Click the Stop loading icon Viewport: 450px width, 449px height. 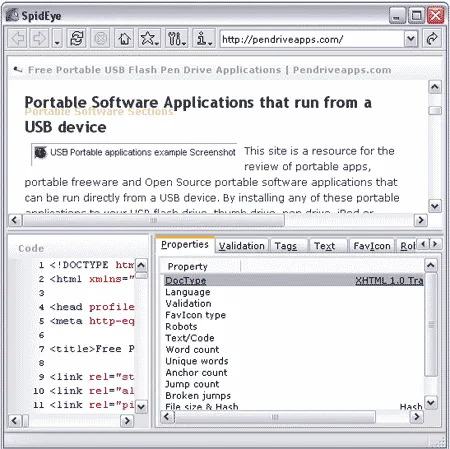(100, 39)
